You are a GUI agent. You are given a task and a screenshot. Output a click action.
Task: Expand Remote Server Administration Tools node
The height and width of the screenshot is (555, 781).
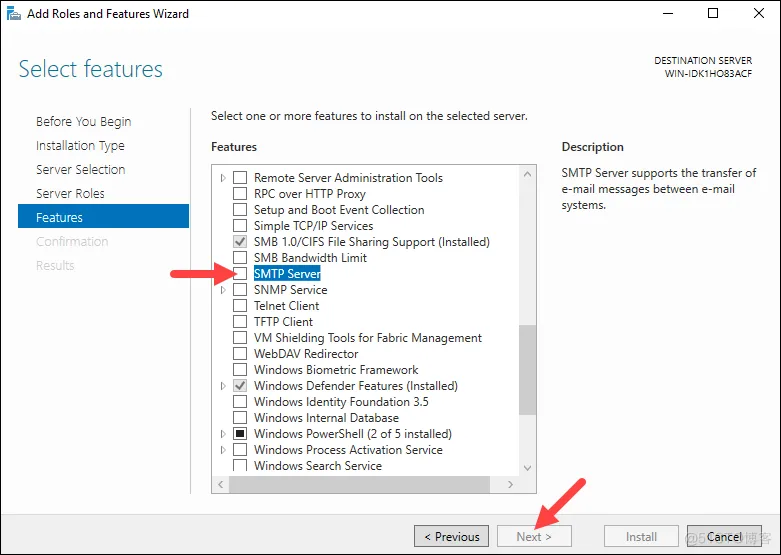(x=223, y=178)
